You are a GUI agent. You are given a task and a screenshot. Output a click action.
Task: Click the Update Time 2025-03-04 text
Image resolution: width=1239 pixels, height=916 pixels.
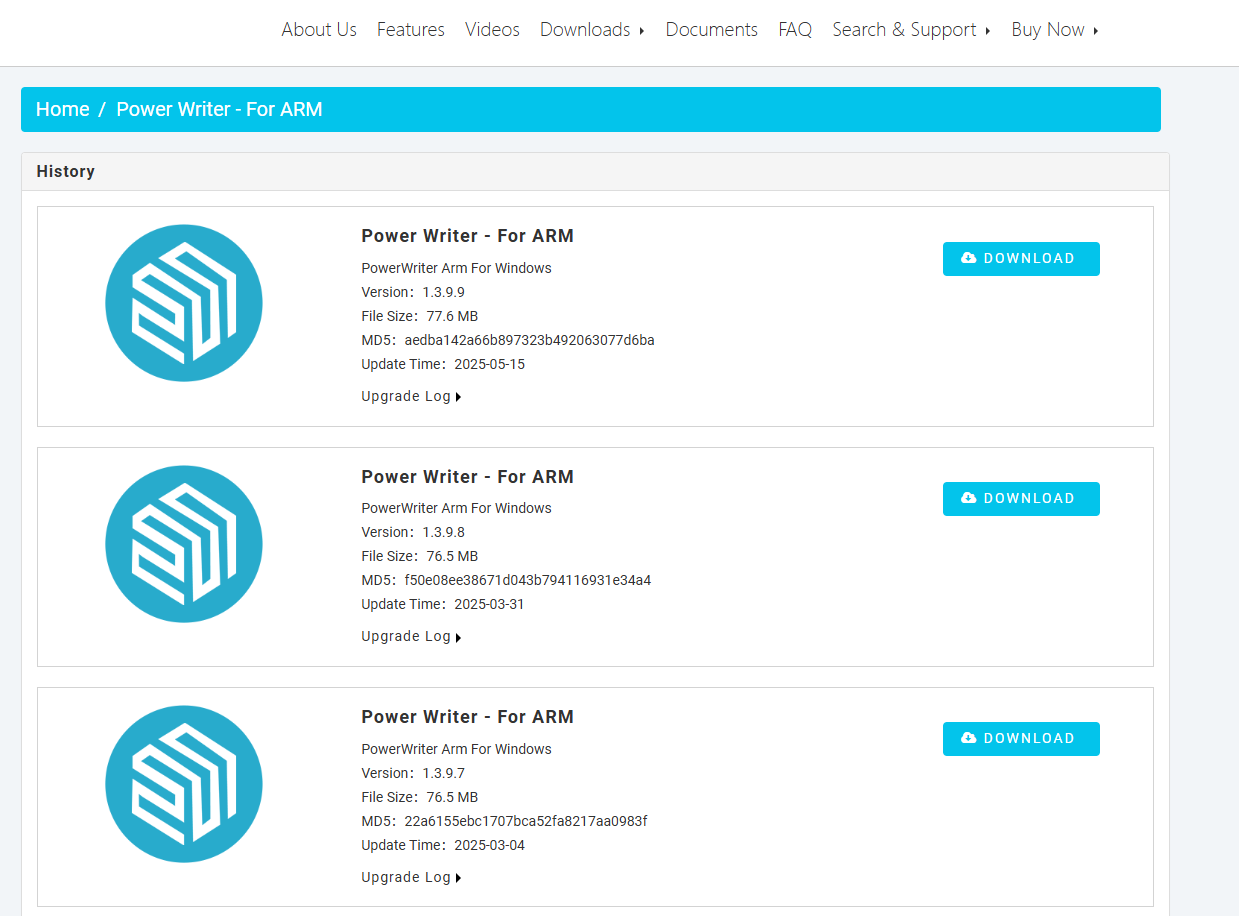point(443,845)
